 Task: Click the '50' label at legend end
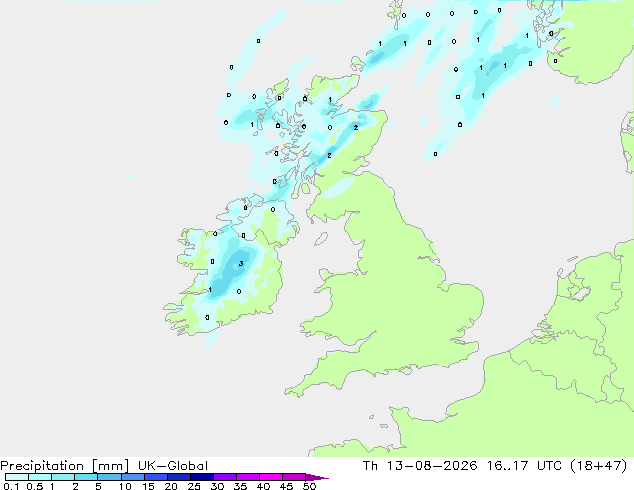309,486
